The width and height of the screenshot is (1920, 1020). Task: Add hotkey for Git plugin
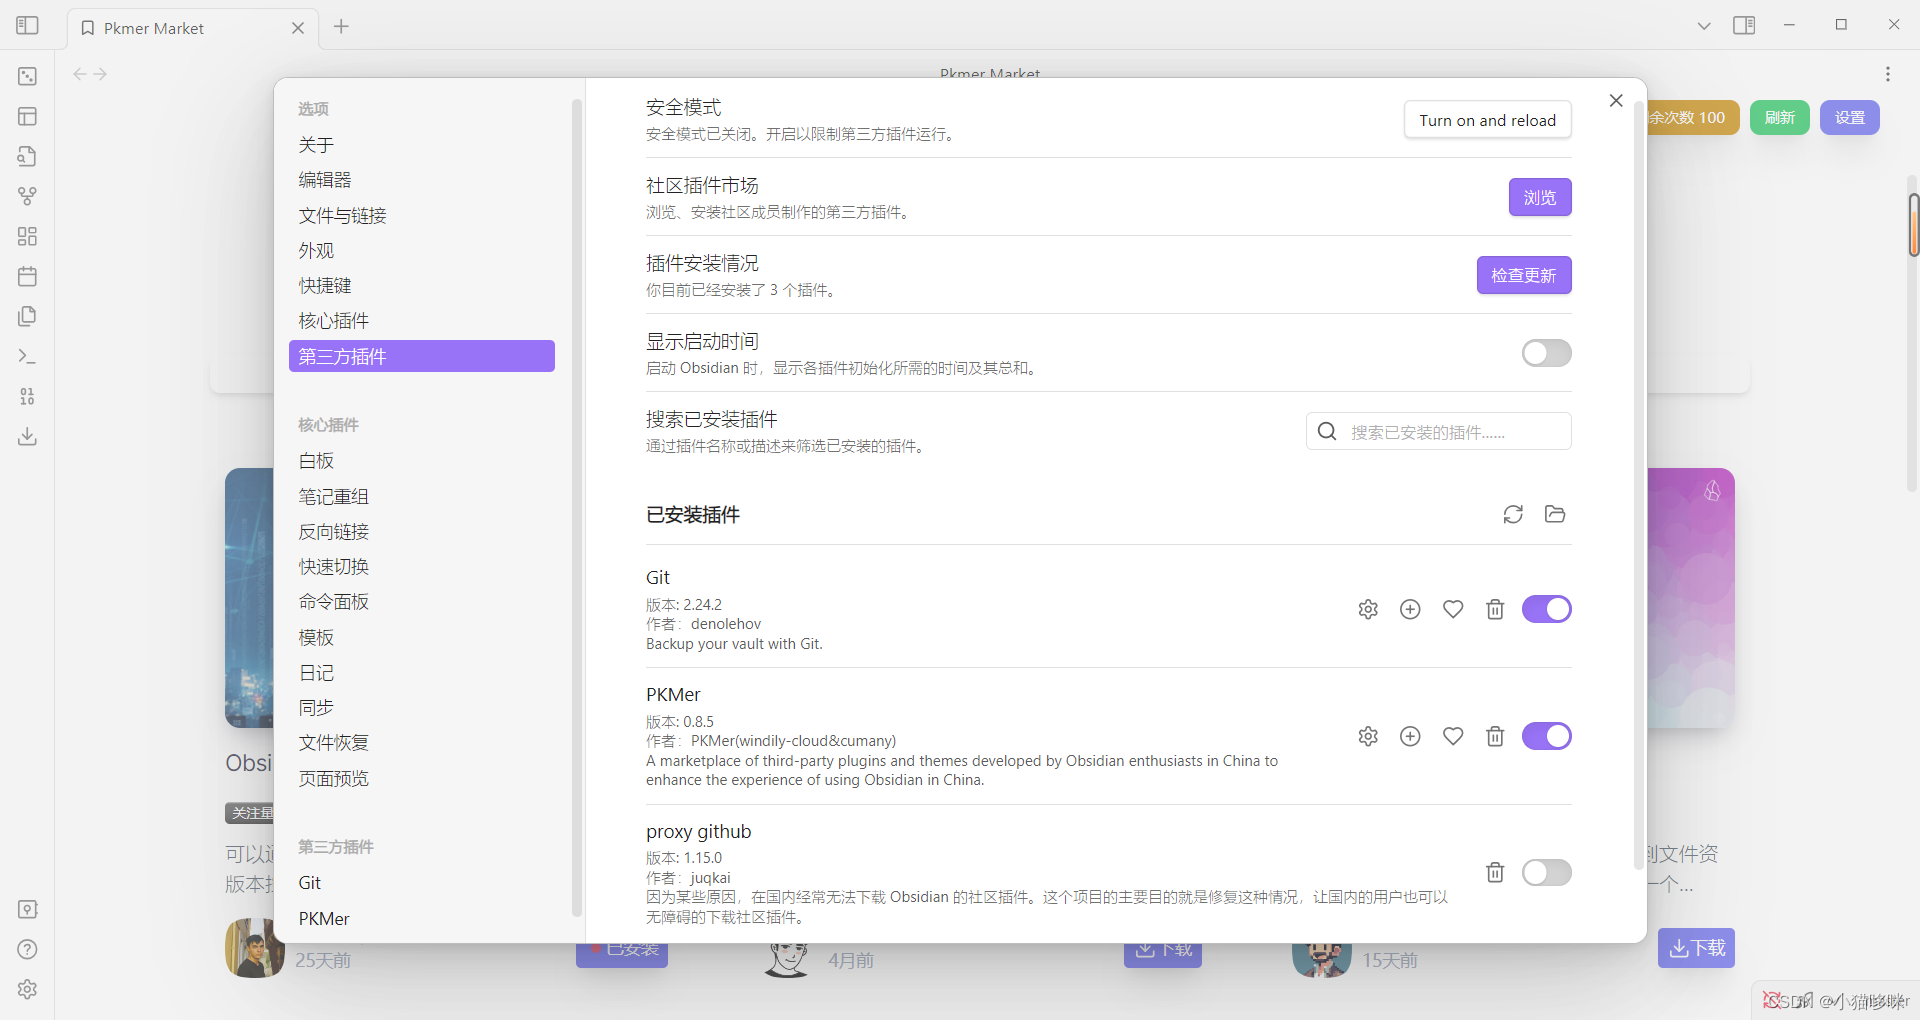(1410, 609)
